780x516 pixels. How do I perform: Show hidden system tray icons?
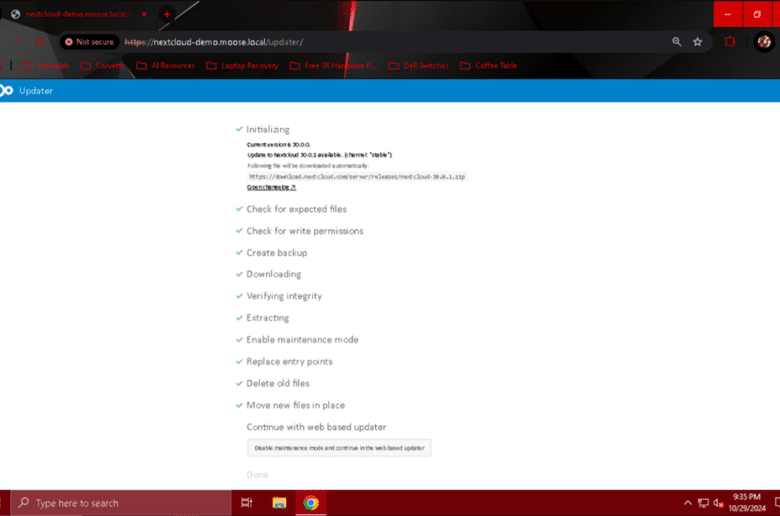(x=687, y=503)
